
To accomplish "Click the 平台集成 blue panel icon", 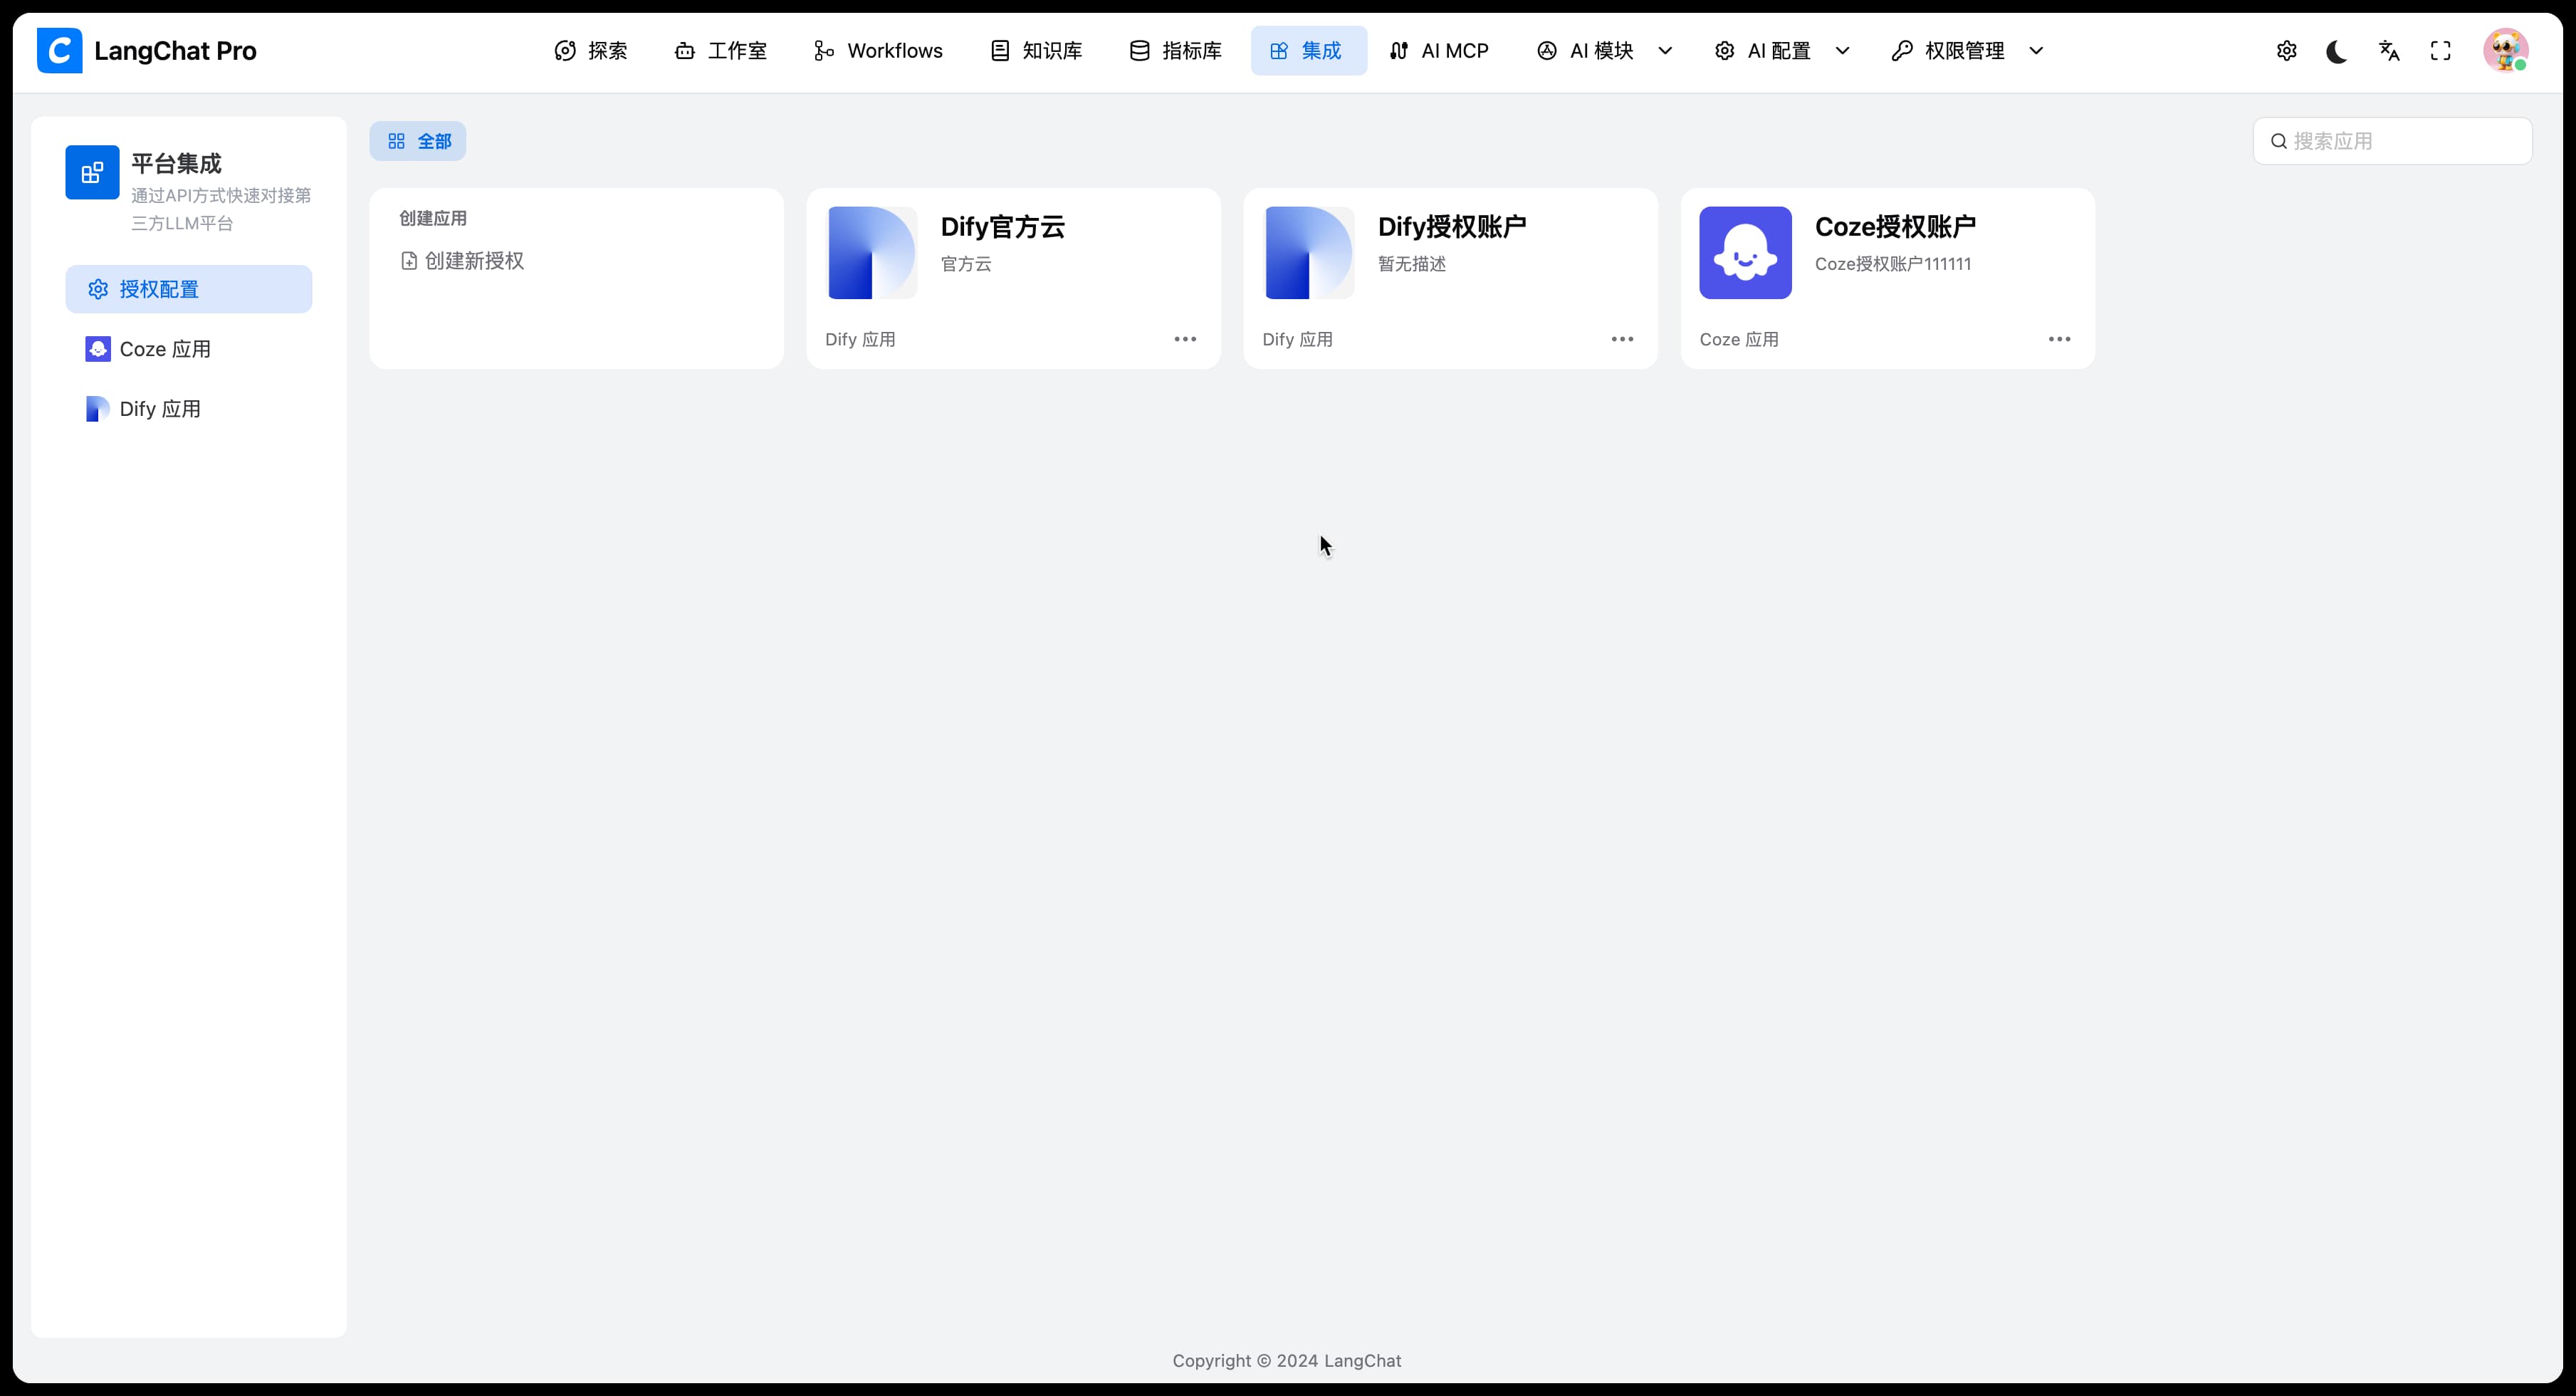I will tap(92, 172).
